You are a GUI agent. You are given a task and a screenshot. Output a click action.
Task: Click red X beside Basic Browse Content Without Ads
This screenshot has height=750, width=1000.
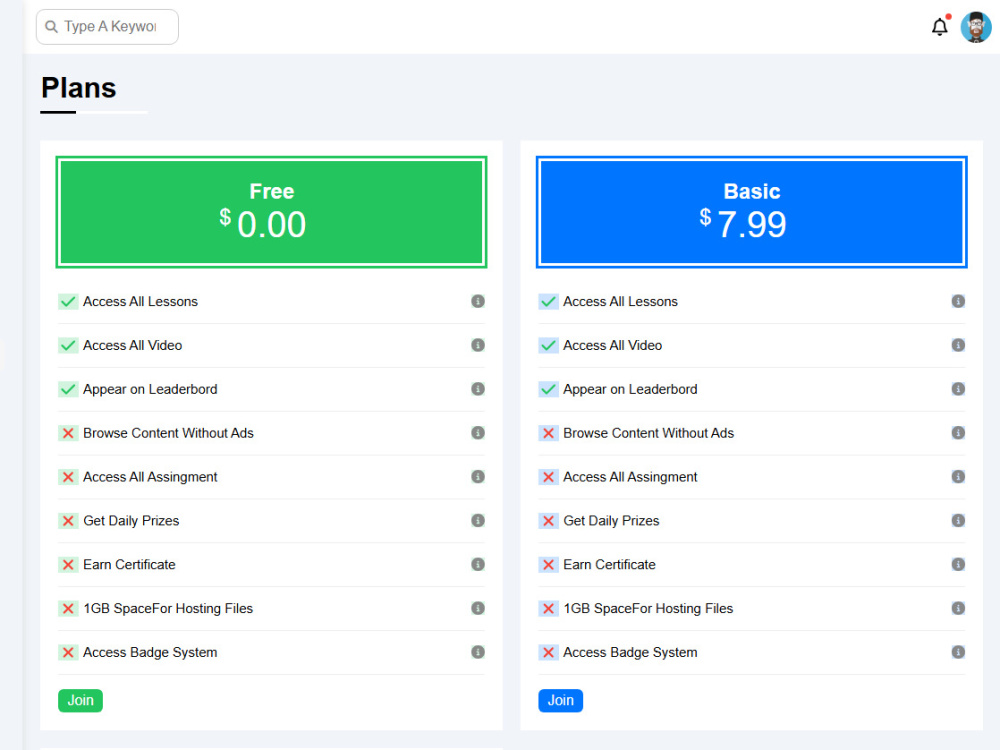click(548, 433)
